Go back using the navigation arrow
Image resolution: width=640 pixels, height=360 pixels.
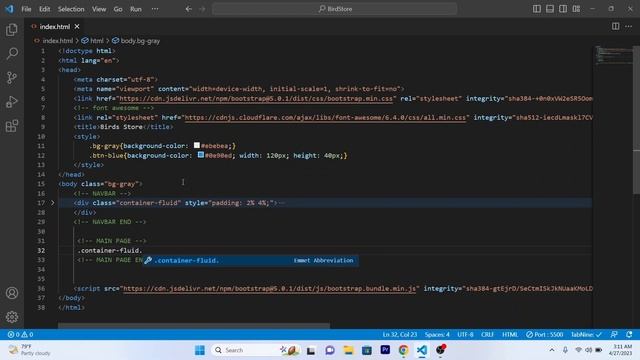[x=189, y=9]
